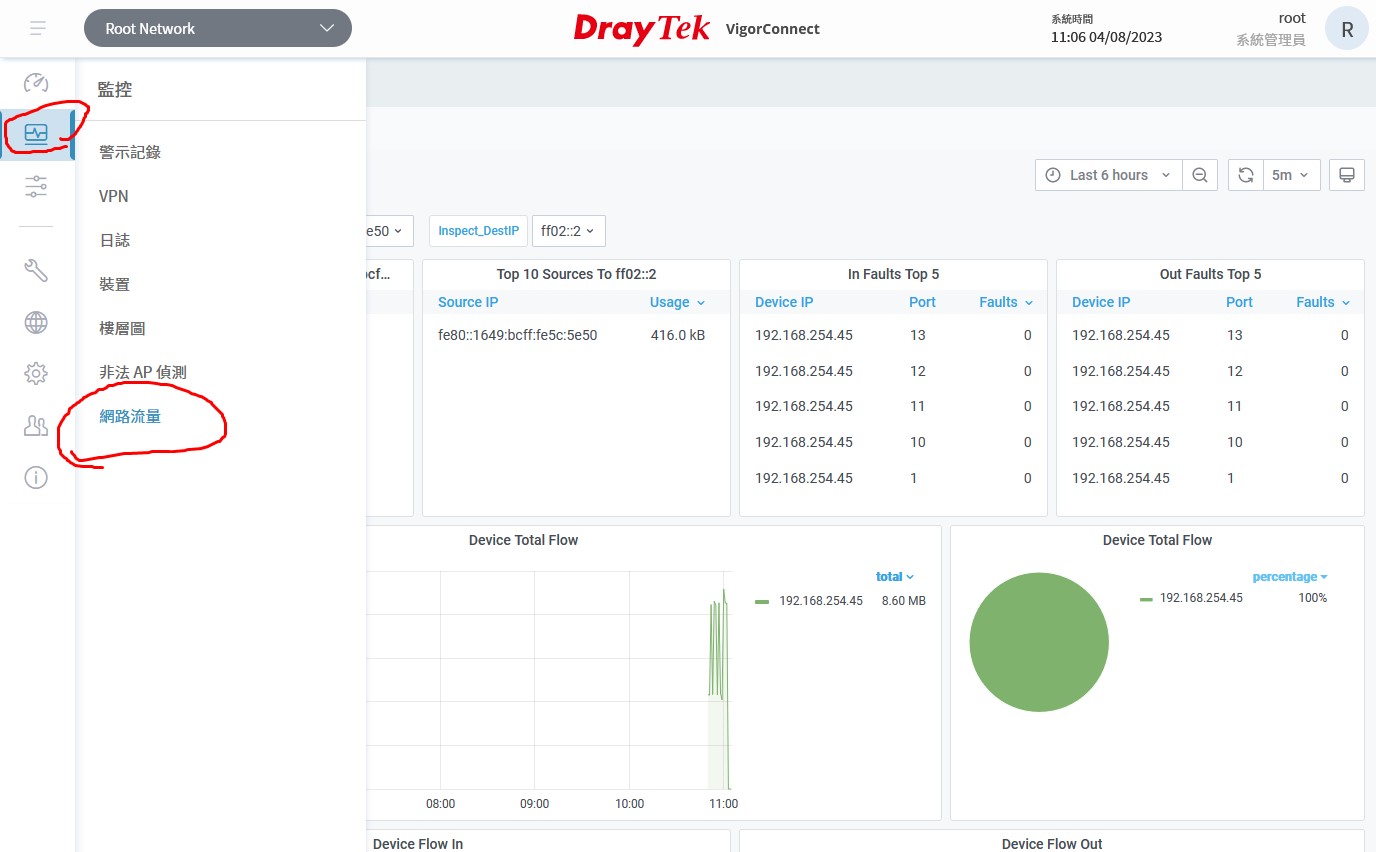
Task: Open the Last 6 hours time picker
Action: pyautogui.click(x=1109, y=175)
